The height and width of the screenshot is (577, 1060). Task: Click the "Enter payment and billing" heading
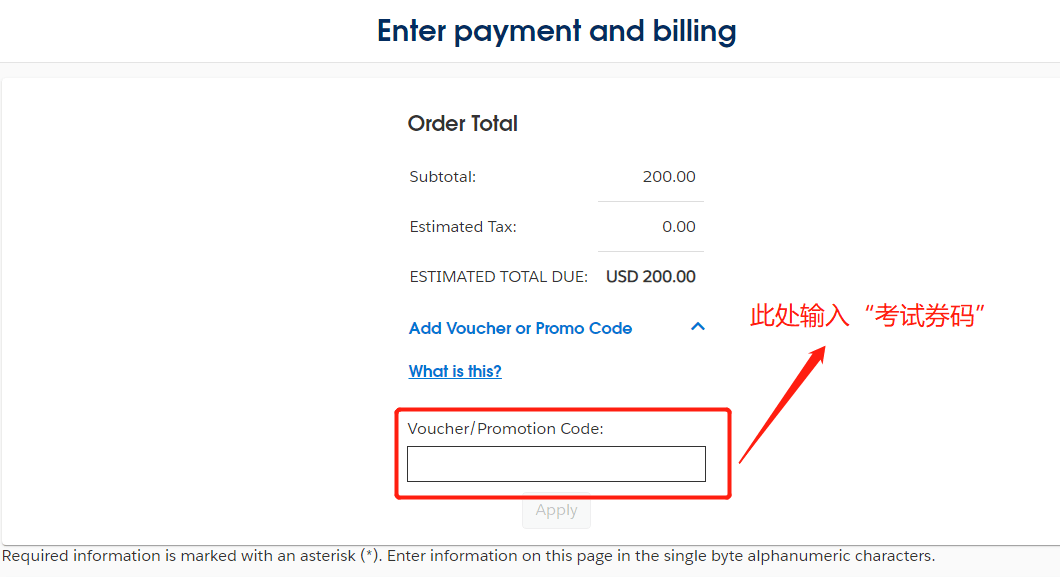click(557, 31)
